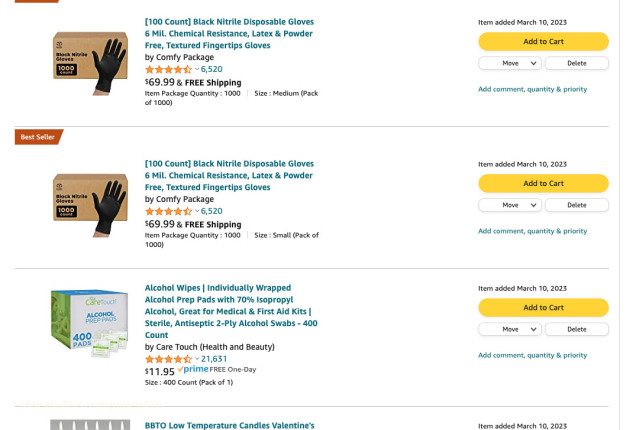Click star rating for Care Touch Alcohol Wipes
Screen dimensions: 636x430
(x=168, y=358)
